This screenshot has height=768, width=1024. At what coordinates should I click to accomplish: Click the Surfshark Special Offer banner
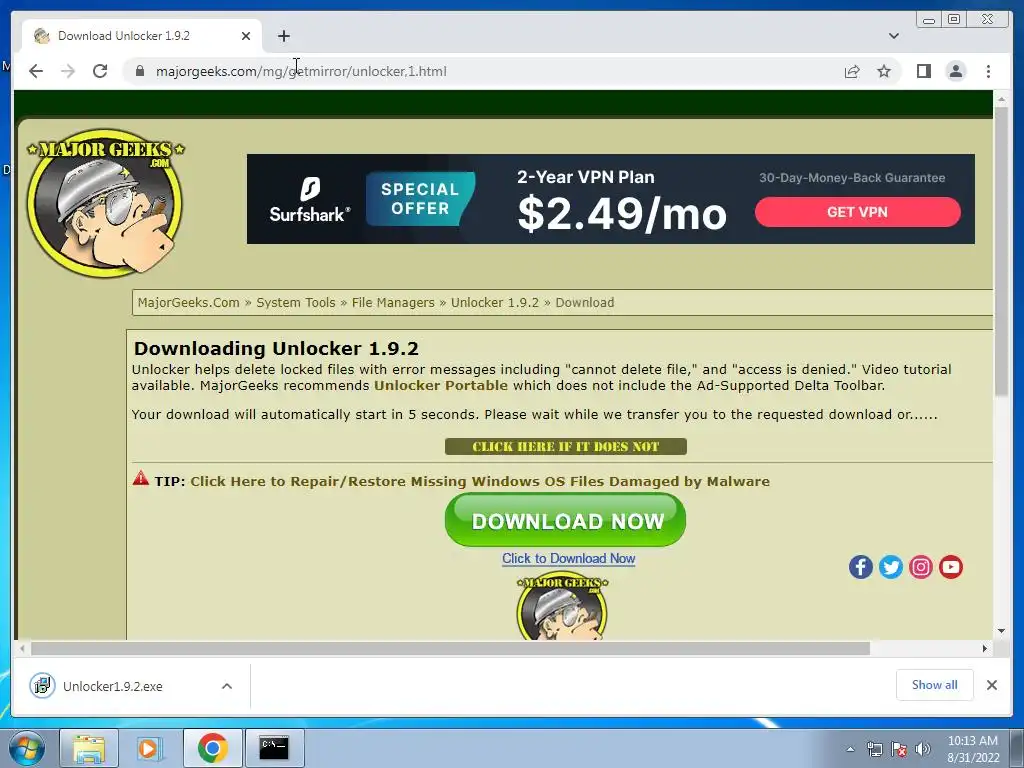(x=421, y=199)
